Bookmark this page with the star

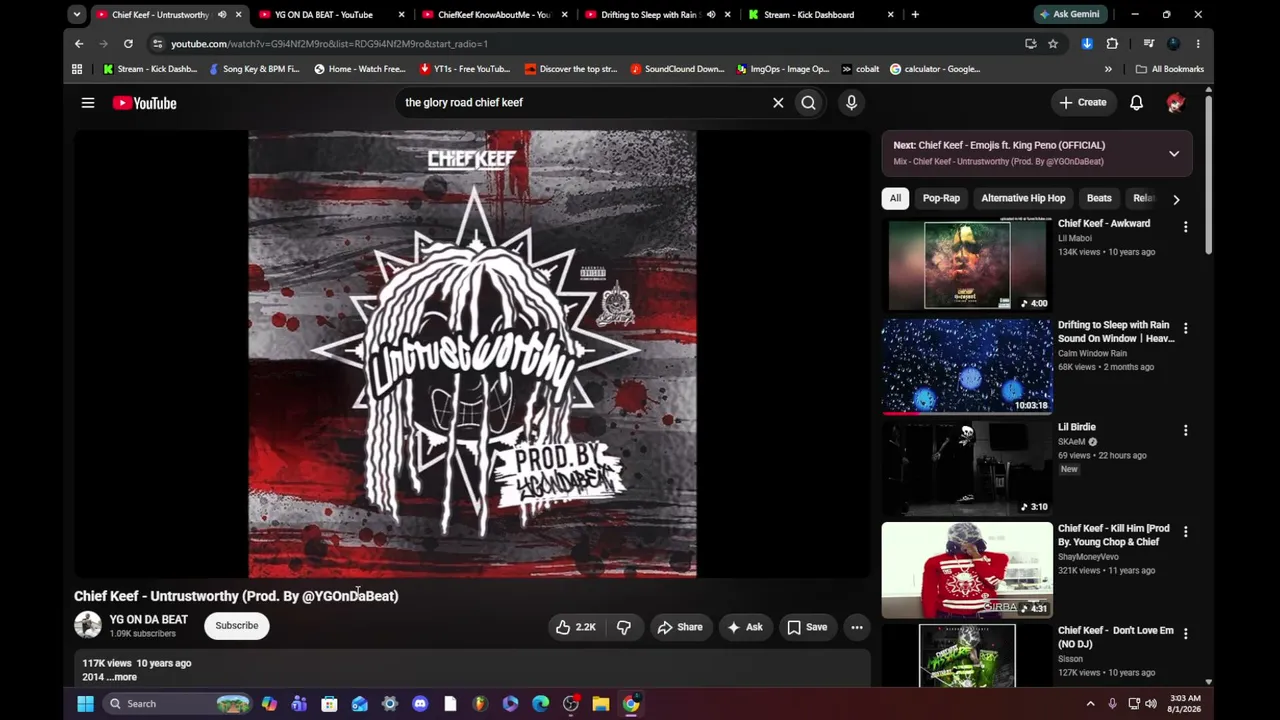(x=1053, y=44)
